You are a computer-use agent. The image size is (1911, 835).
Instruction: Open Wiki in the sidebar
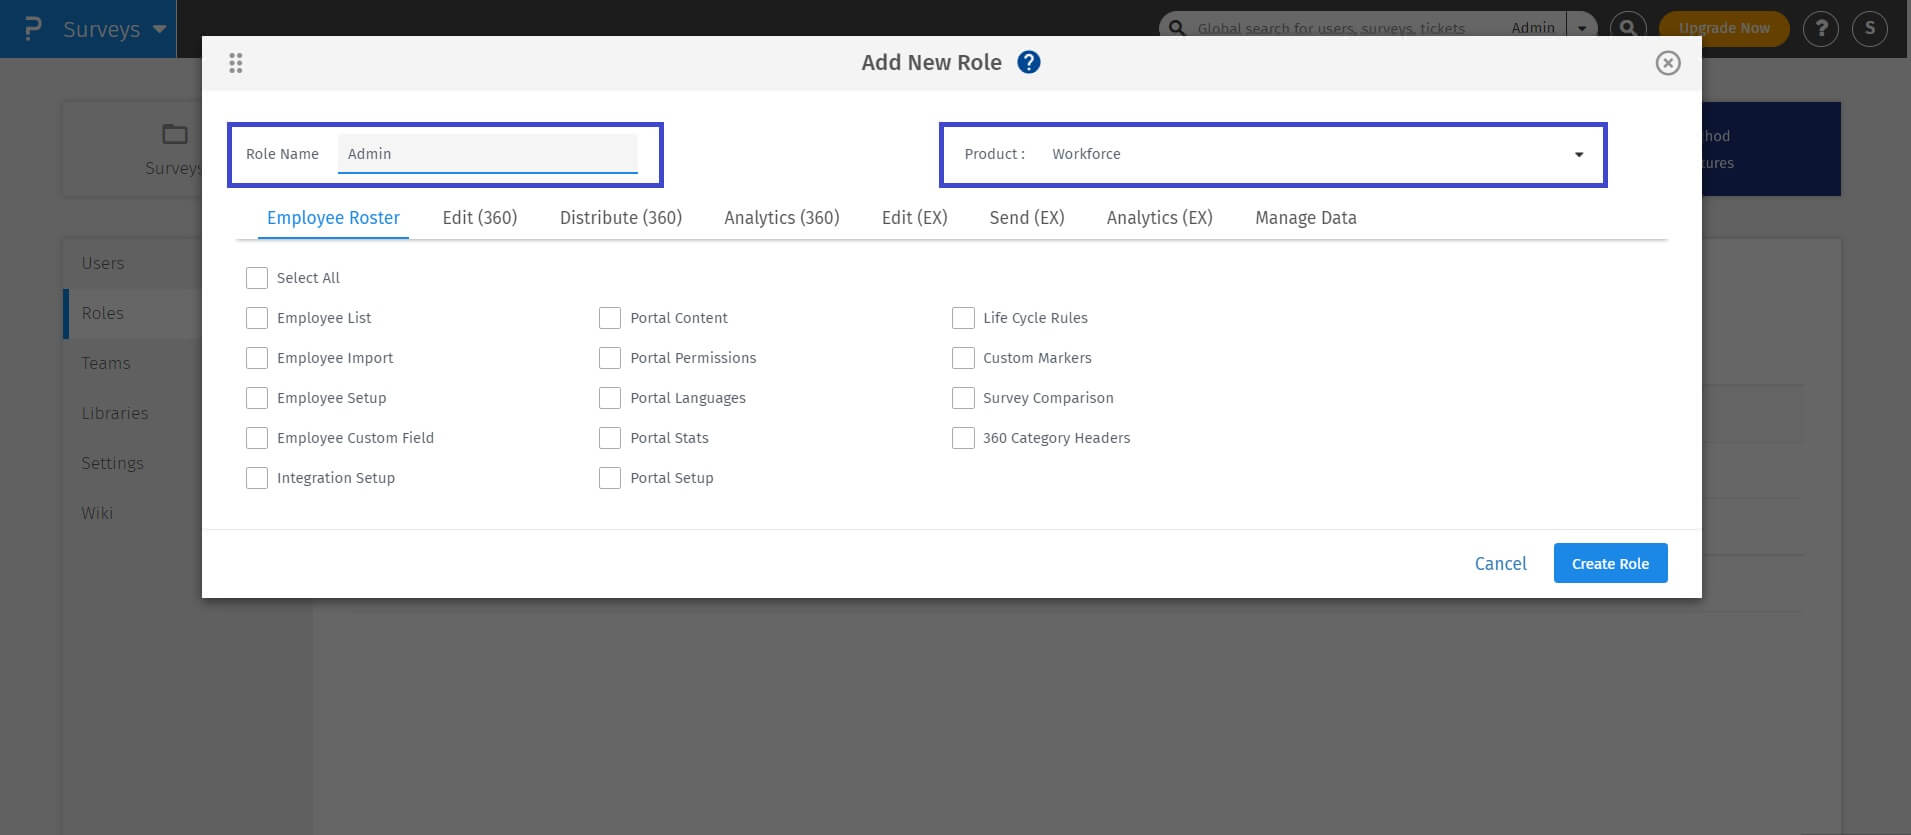pos(97,513)
